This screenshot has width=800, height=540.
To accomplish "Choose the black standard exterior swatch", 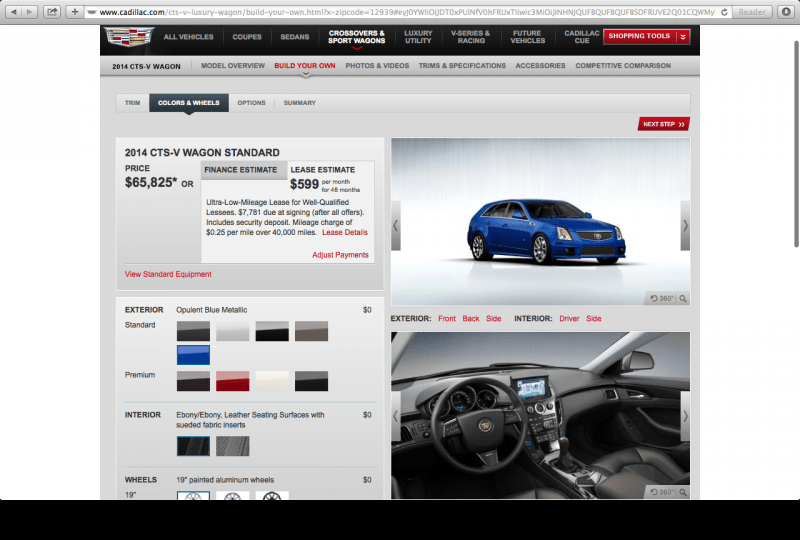I will click(272, 331).
